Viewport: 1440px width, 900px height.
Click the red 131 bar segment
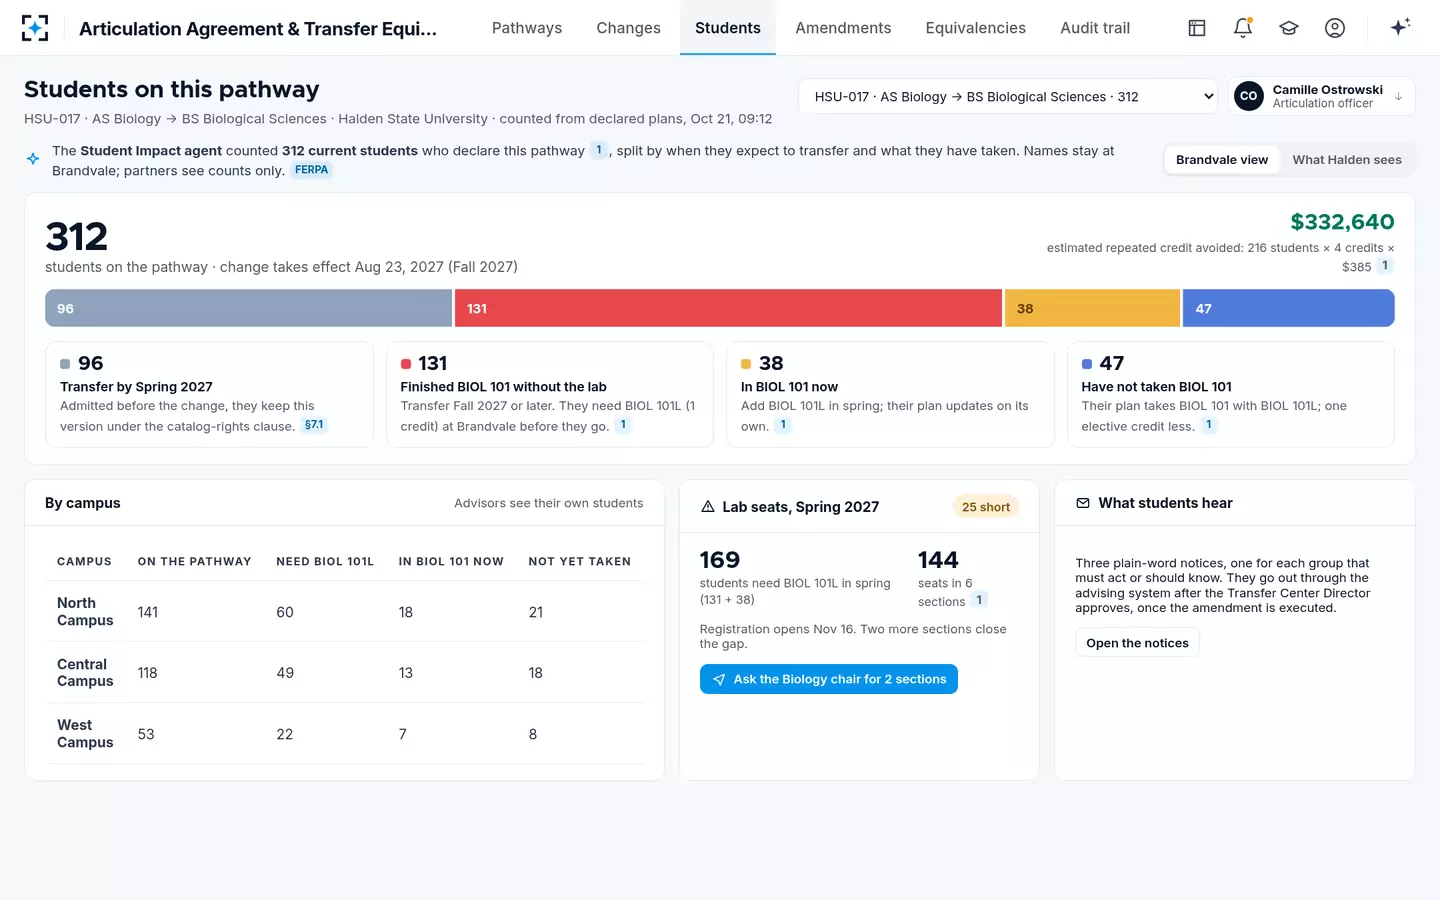point(728,308)
